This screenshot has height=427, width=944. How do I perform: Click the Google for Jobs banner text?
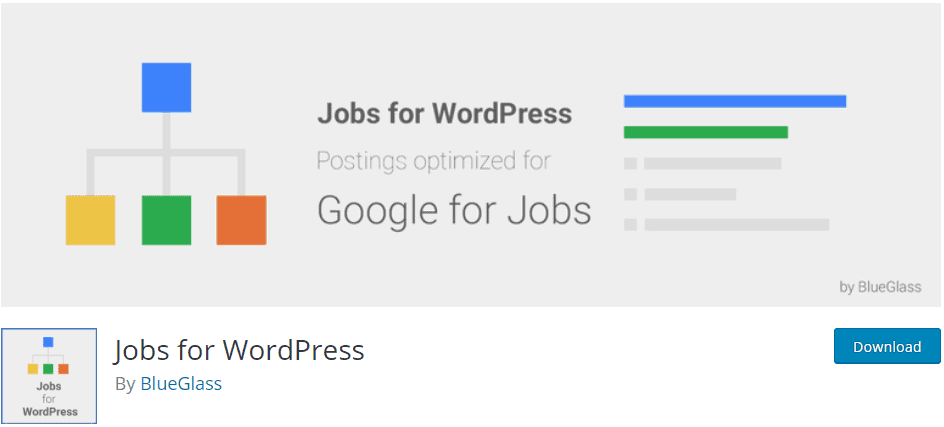454,211
